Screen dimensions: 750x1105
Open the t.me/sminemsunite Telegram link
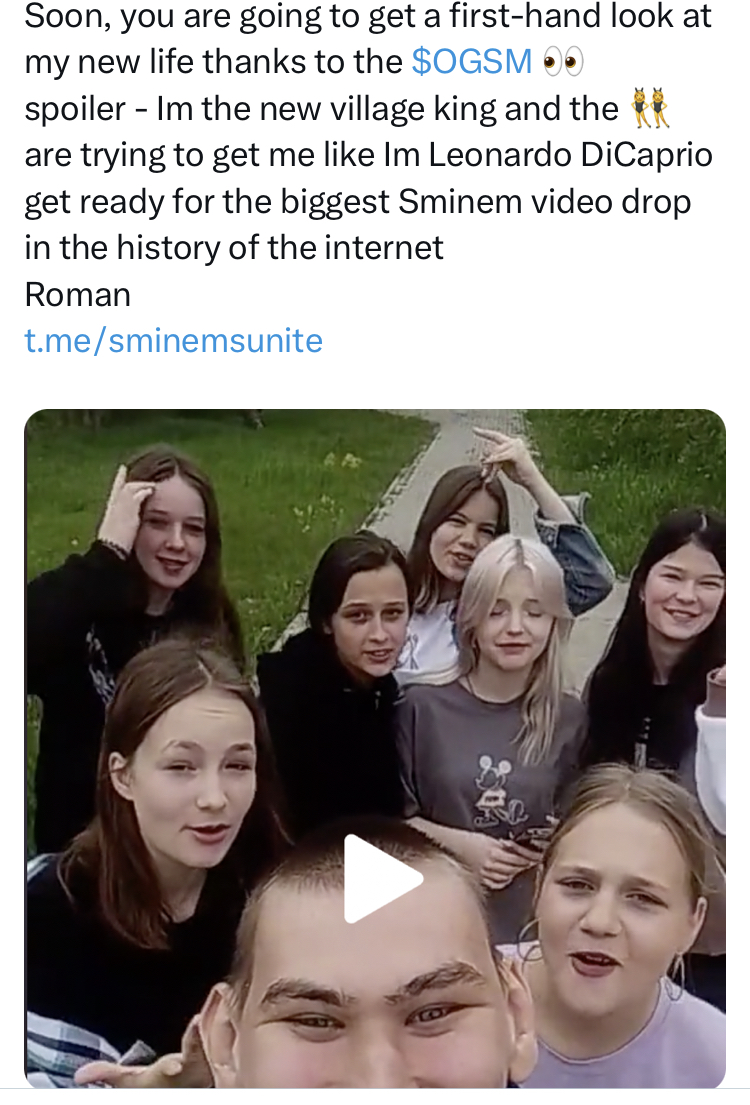pyautogui.click(x=173, y=341)
